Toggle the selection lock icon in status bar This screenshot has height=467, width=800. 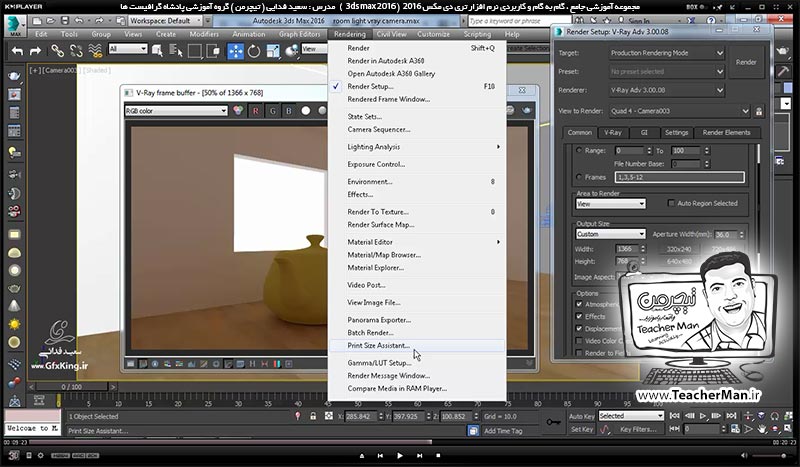tap(313, 416)
